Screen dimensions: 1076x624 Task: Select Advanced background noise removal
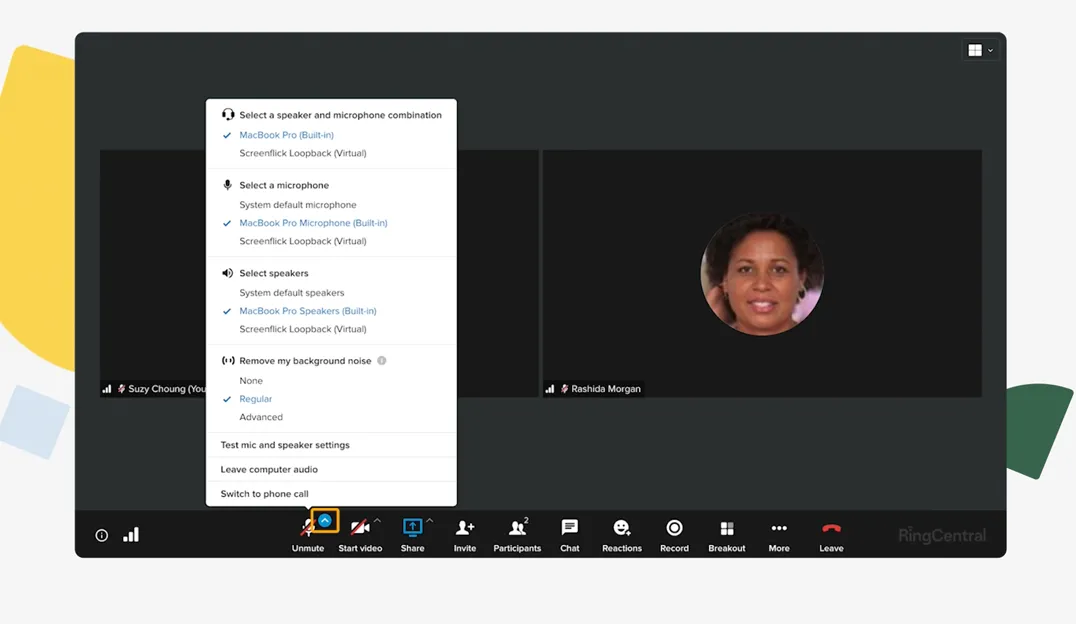(x=261, y=417)
